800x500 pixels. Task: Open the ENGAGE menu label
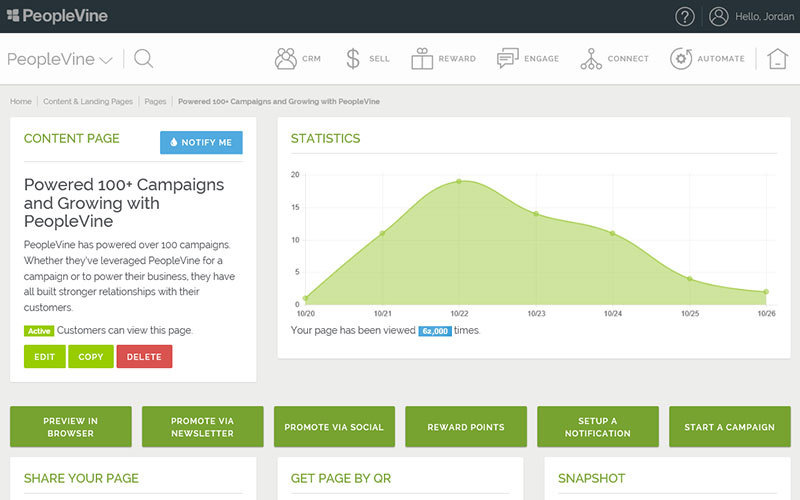541,59
